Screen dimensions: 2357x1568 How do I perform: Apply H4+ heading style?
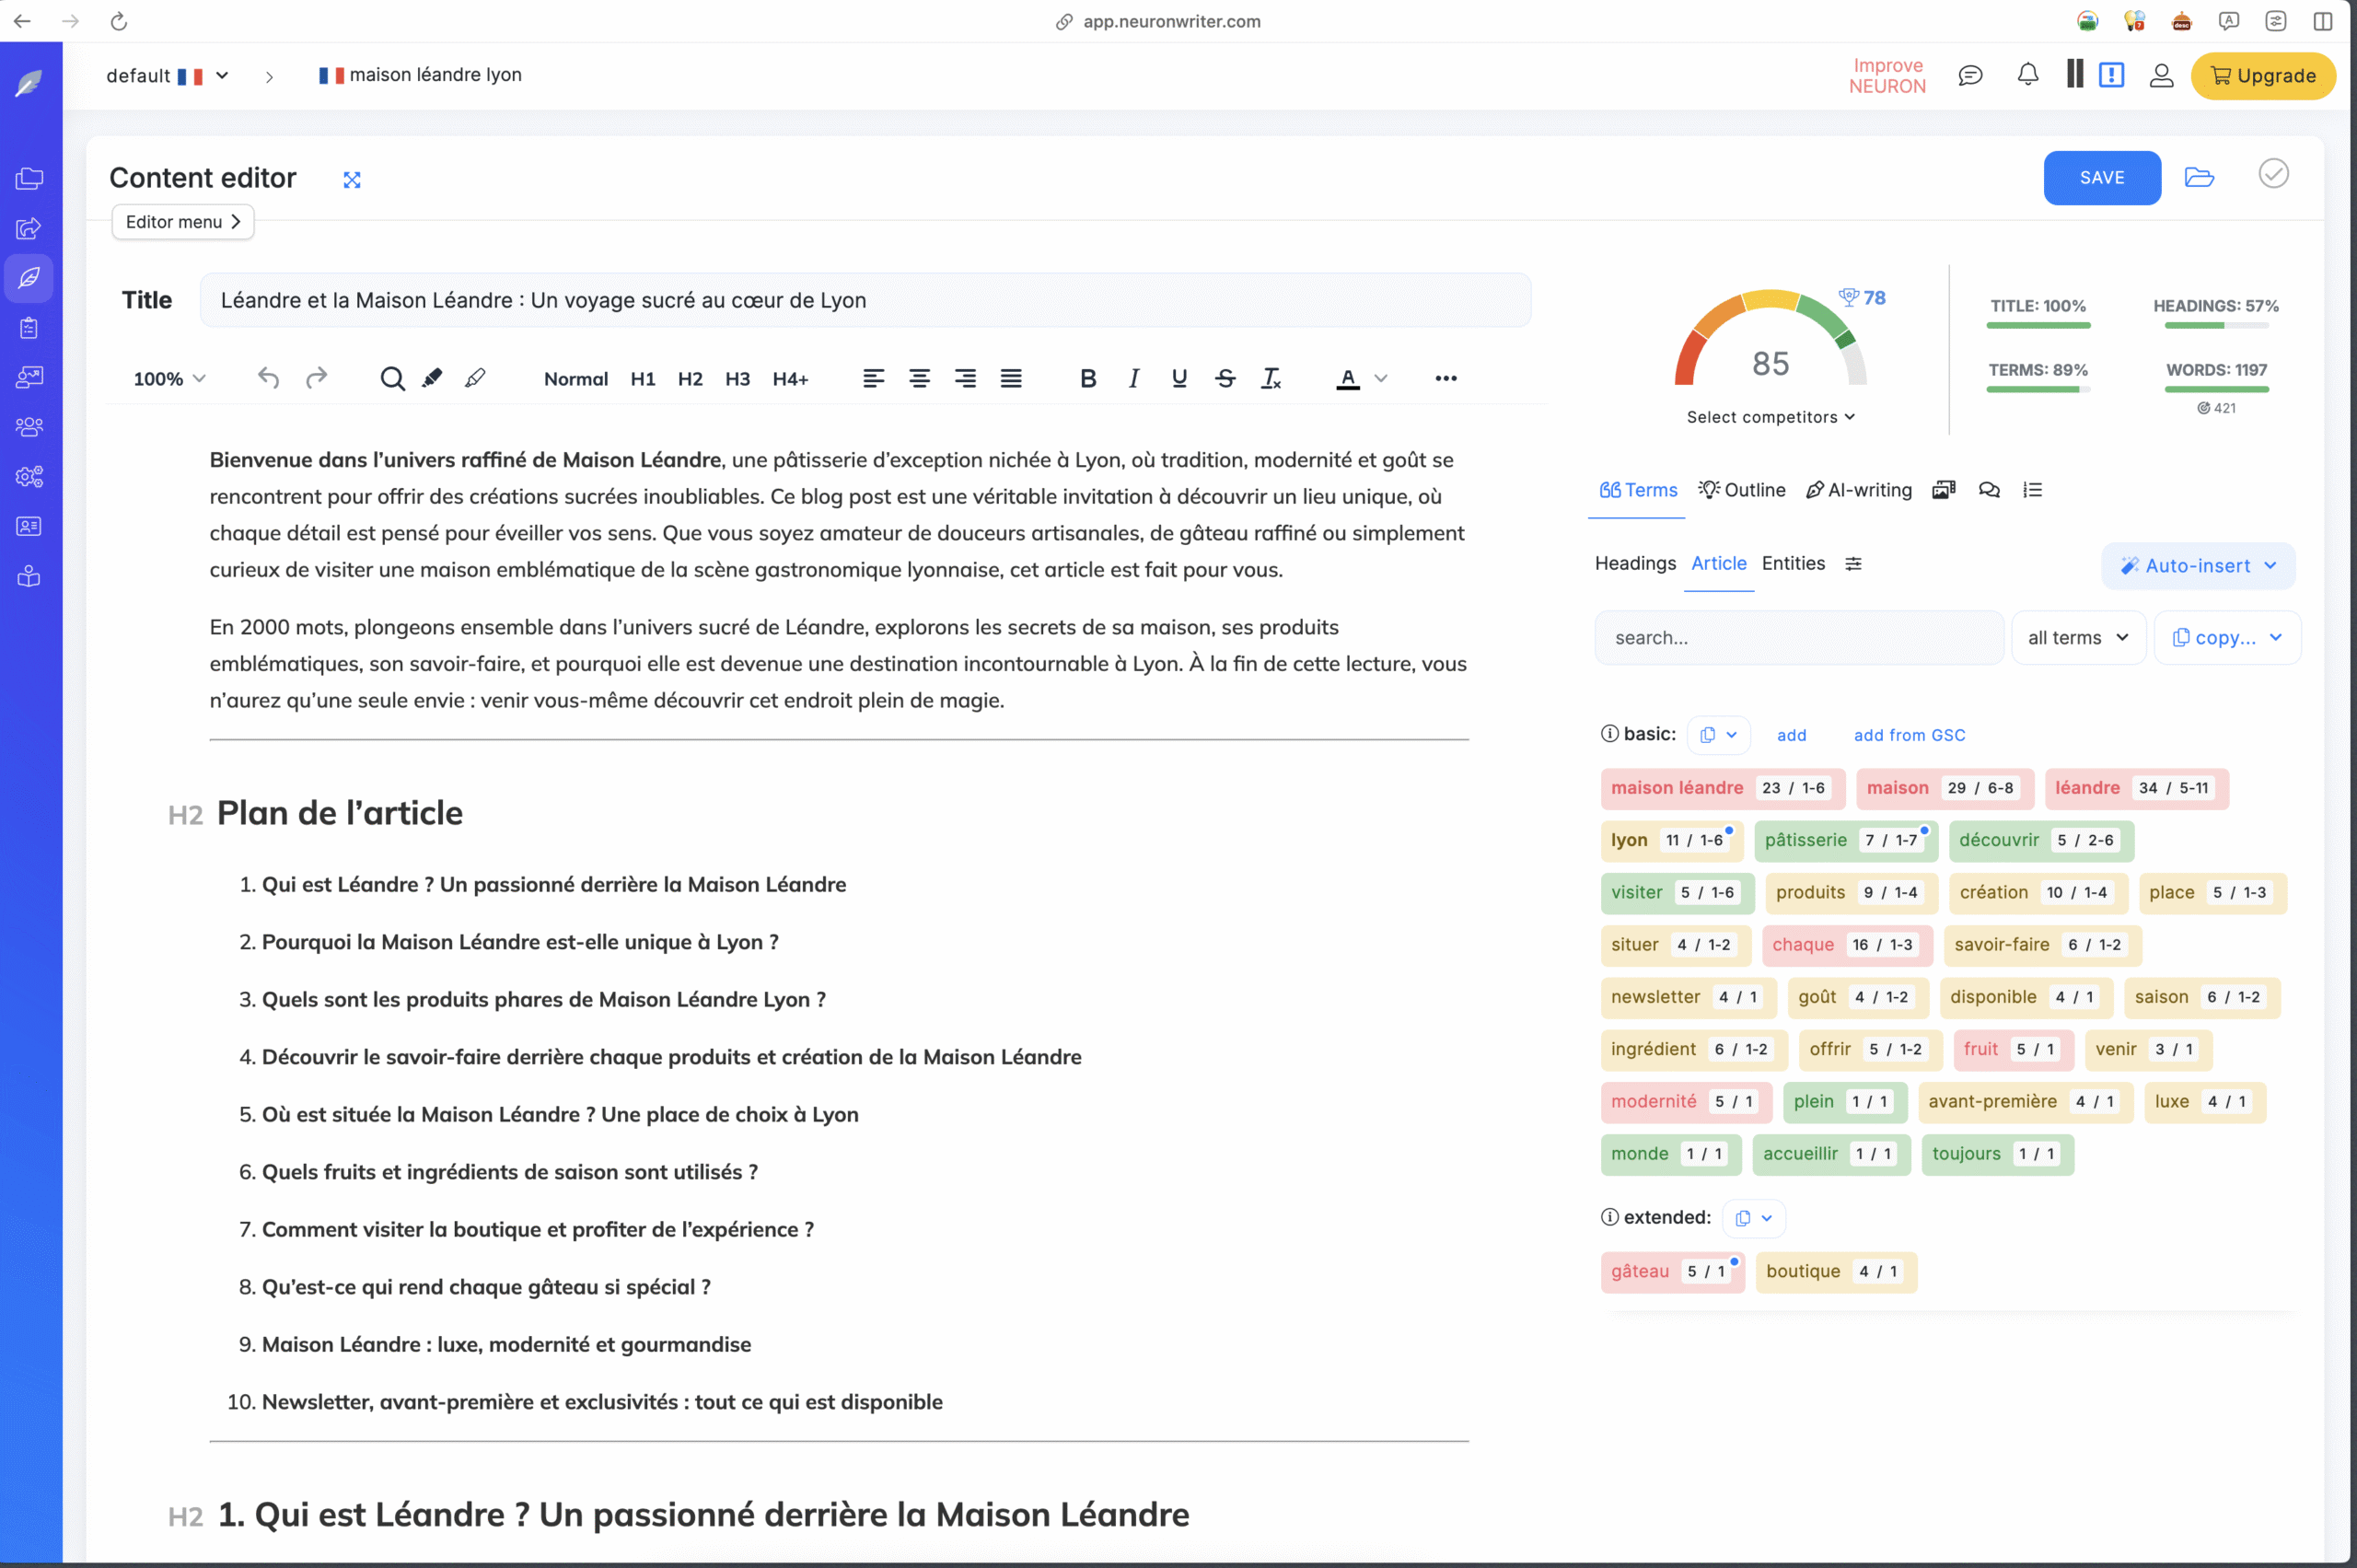click(790, 379)
